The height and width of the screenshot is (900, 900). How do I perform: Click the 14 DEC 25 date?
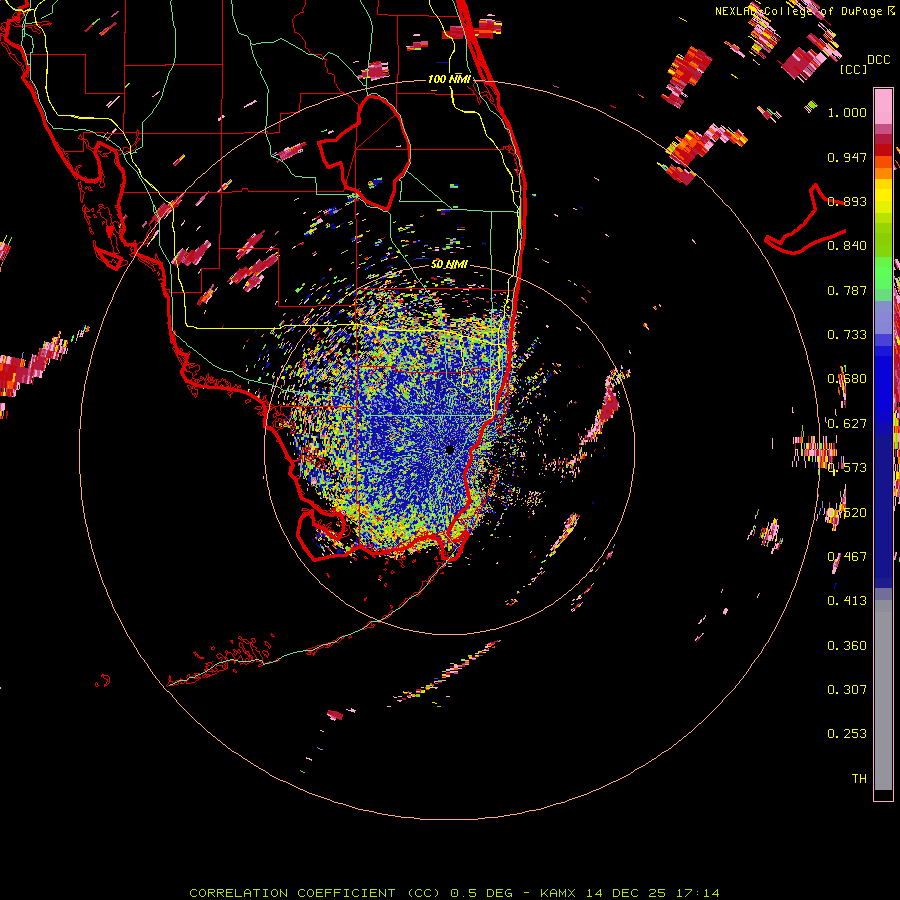[x=626, y=893]
